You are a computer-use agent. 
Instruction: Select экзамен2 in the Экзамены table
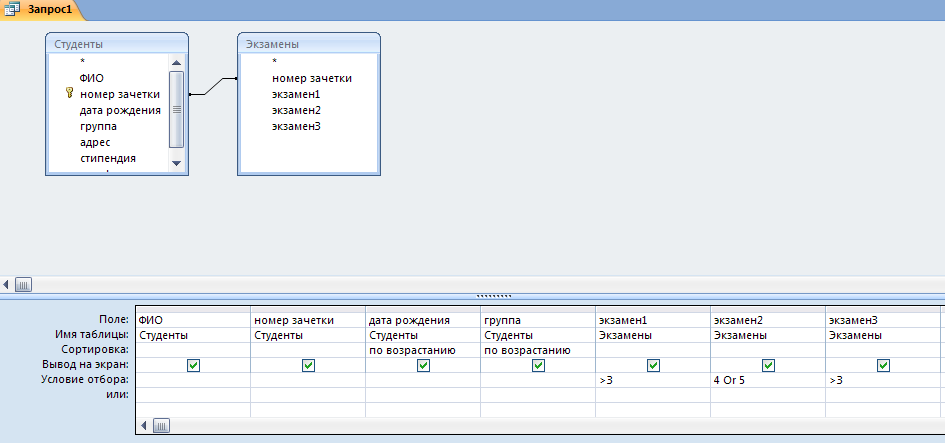pyautogui.click(x=296, y=110)
